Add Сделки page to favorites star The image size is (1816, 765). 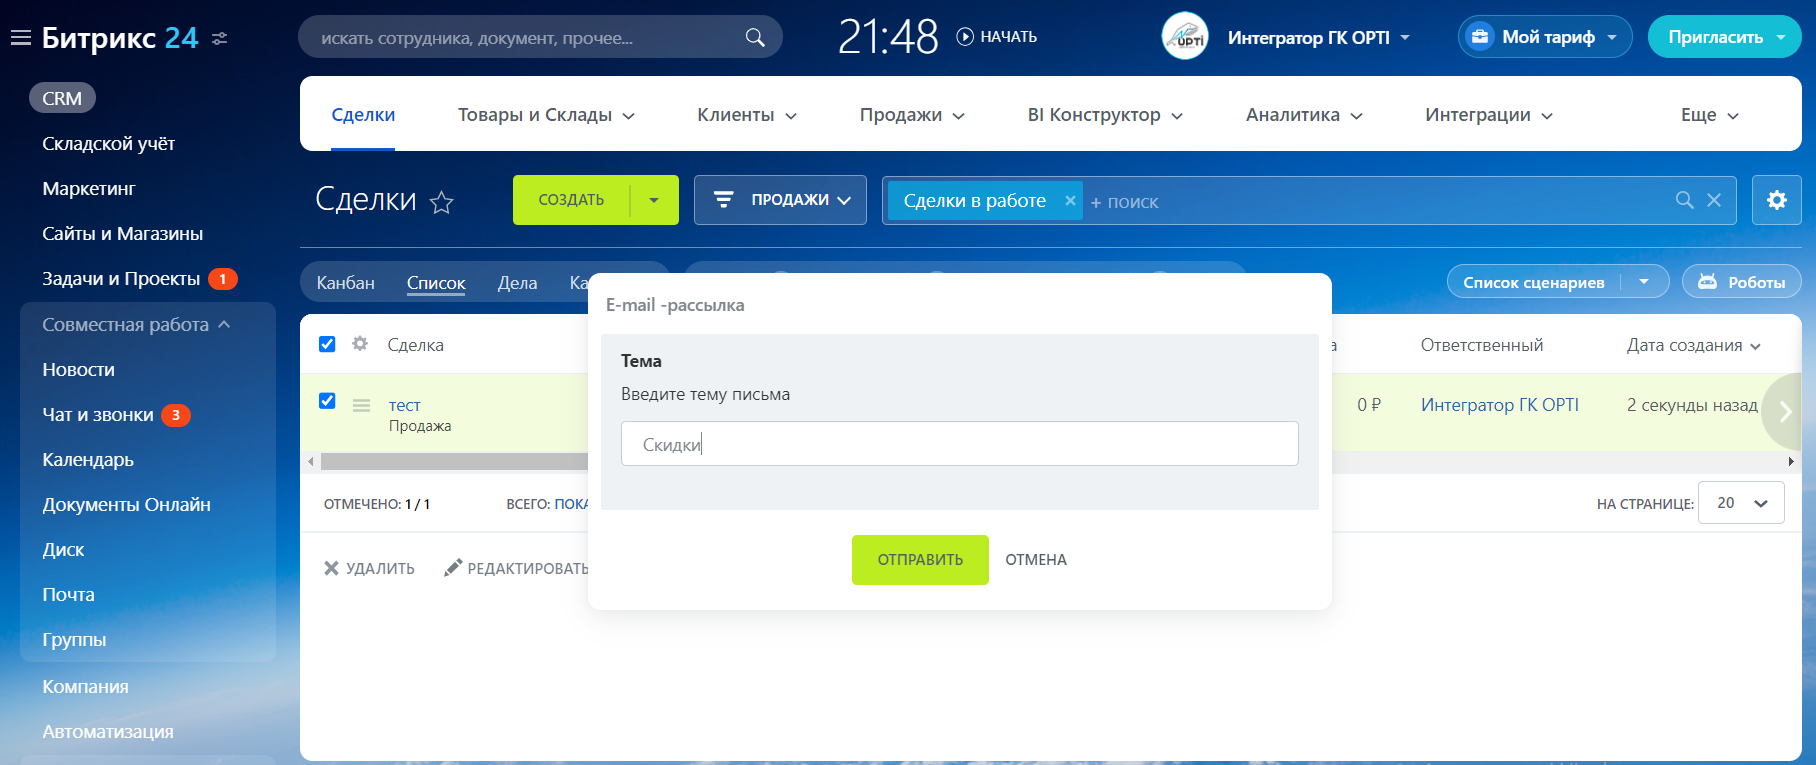click(x=441, y=203)
